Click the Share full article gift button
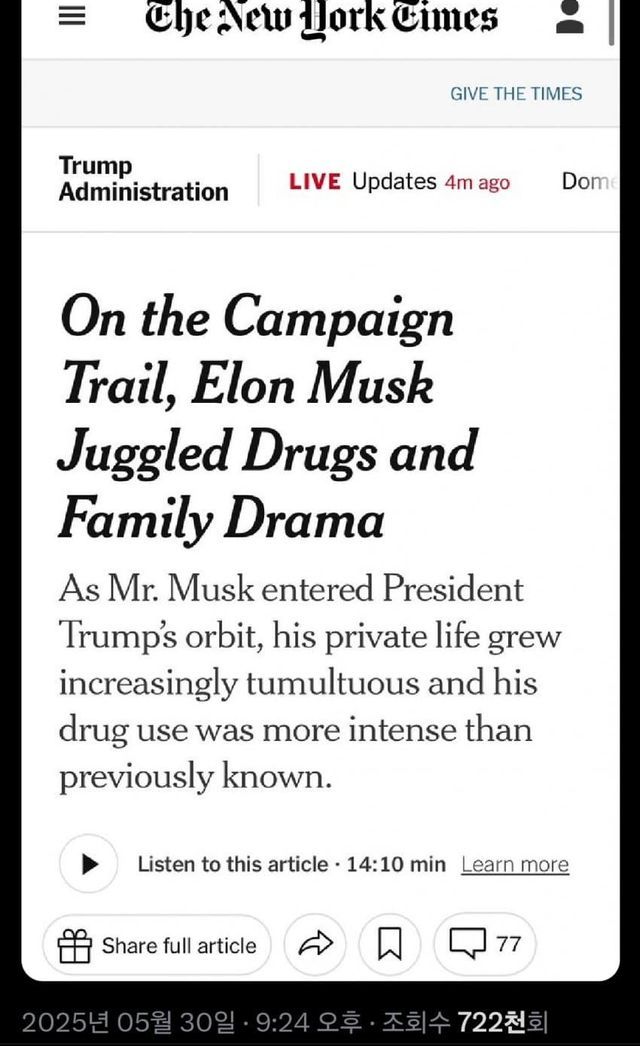The image size is (640, 1046). (x=157, y=945)
